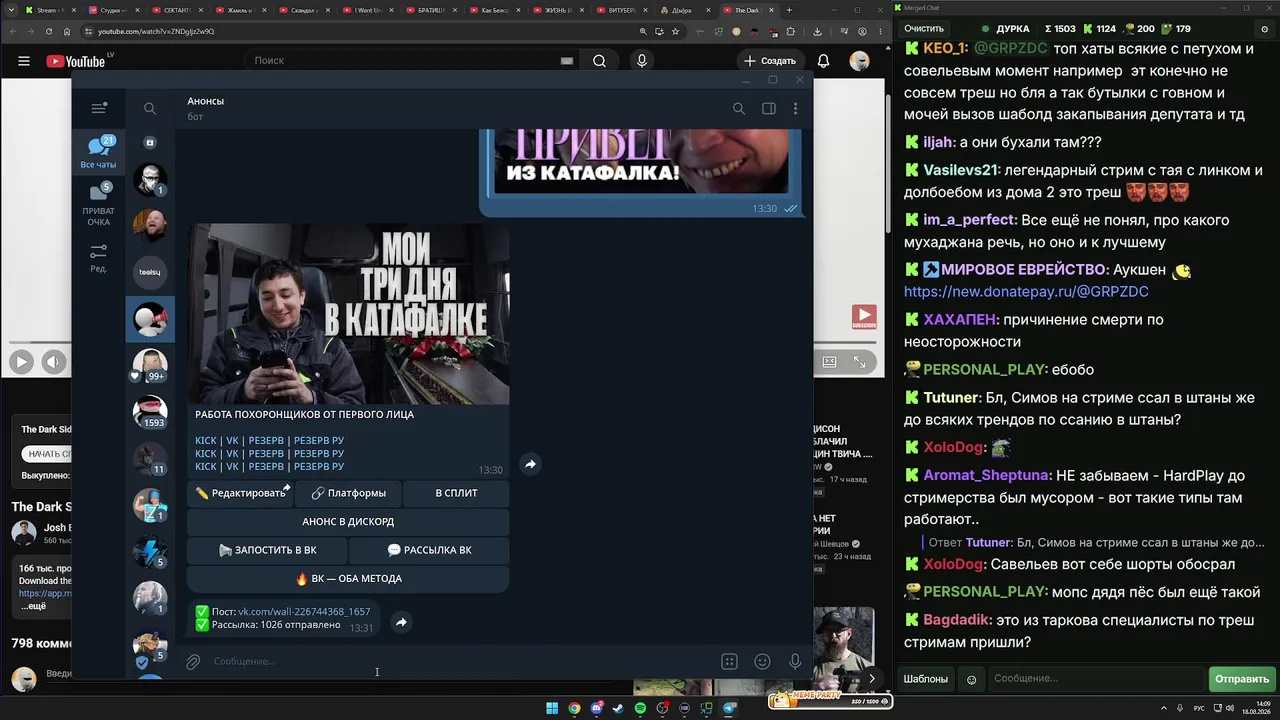Go to the YouTube home logo
Screen dimensions: 1280x720
pyautogui.click(x=76, y=61)
